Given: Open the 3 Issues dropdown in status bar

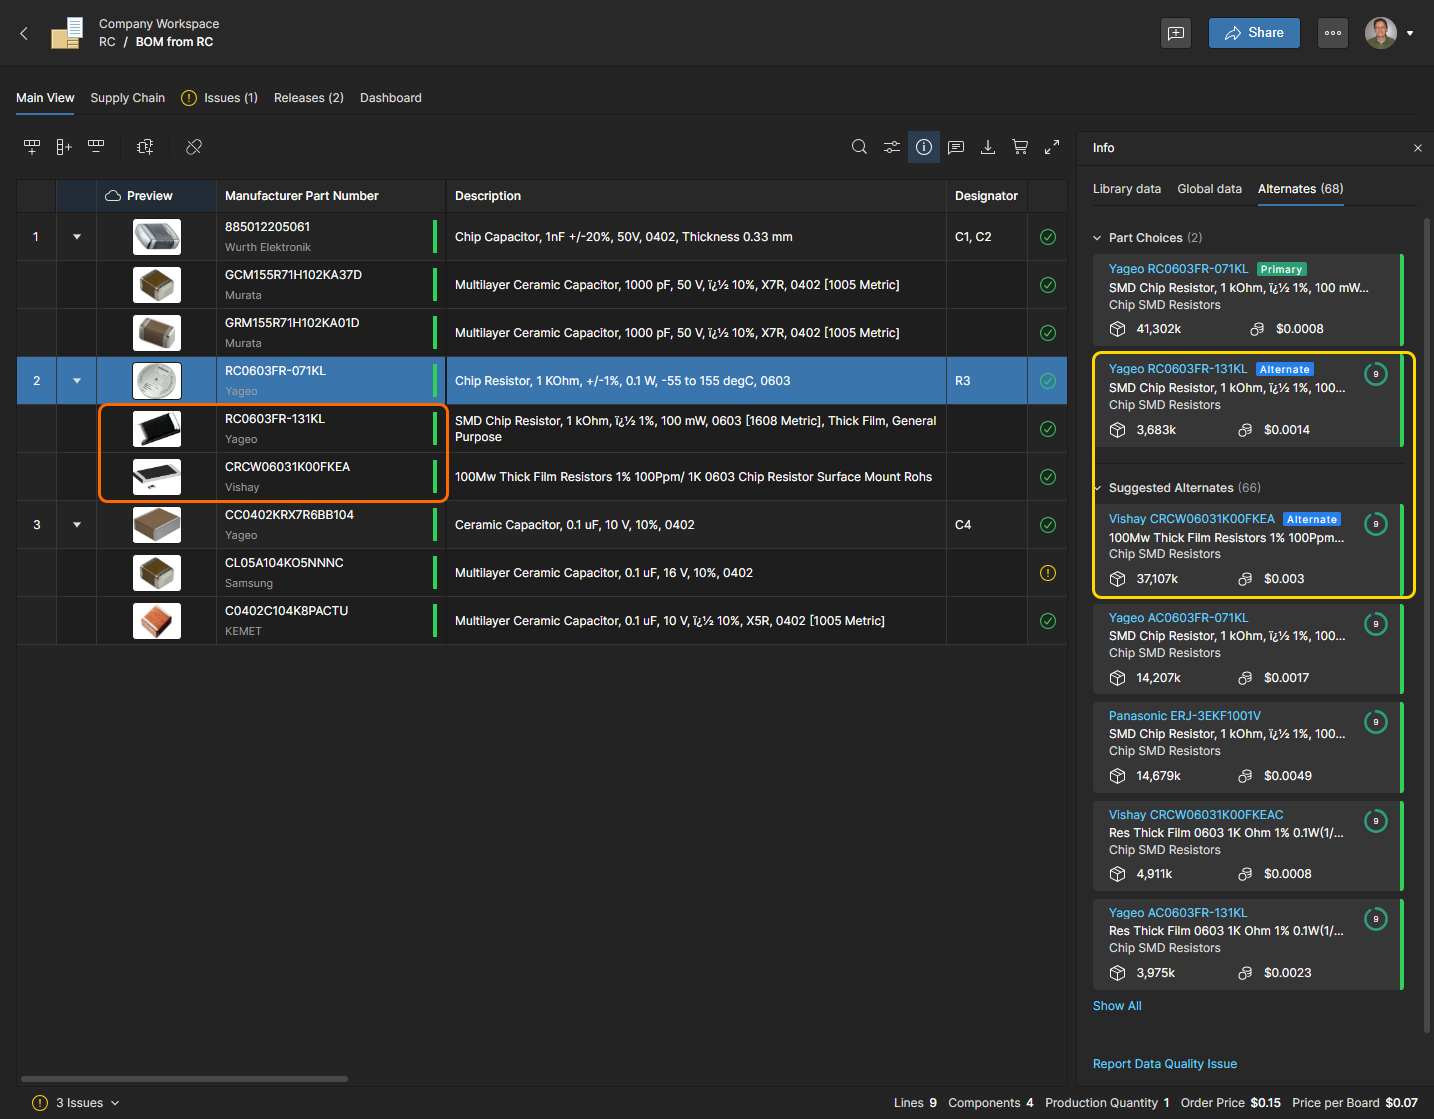Looking at the screenshot, I should click(x=76, y=1103).
